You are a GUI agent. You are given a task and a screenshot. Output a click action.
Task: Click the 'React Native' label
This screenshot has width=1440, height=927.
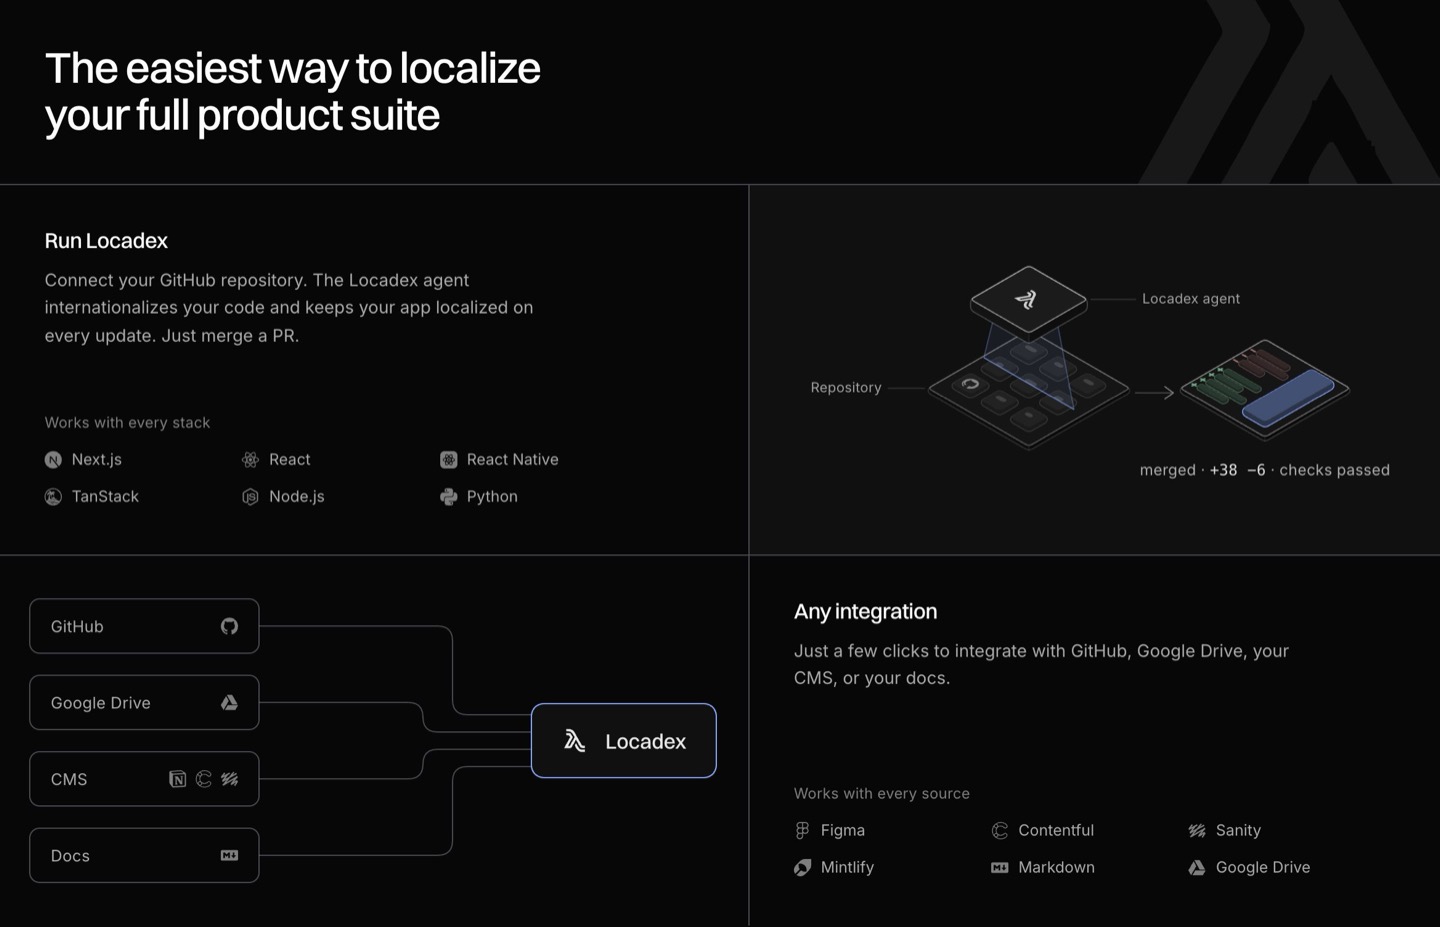(x=513, y=460)
